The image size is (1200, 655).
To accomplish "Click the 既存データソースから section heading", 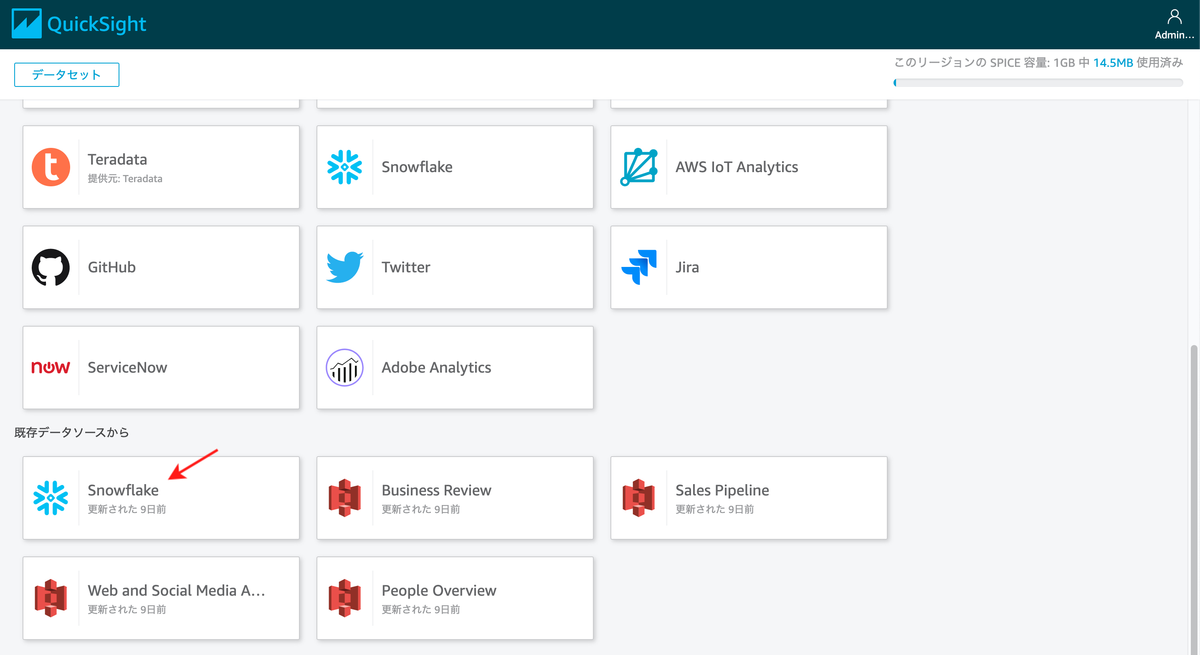I will pyautogui.click(x=72, y=433).
